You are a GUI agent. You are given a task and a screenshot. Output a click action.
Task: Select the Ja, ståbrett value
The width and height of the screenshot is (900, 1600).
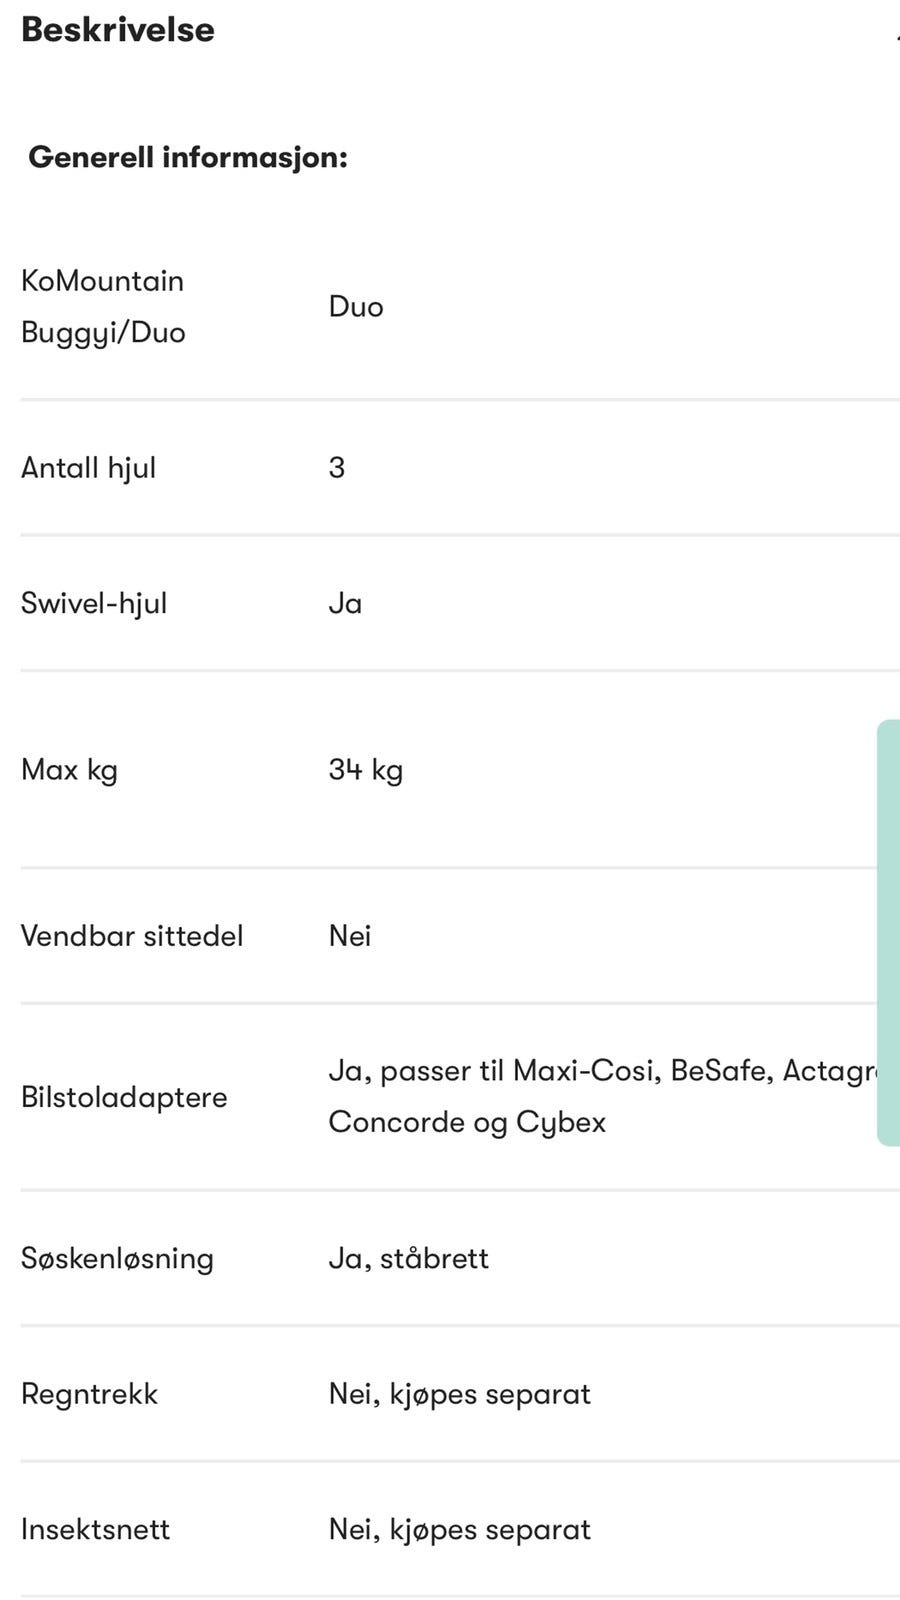(x=409, y=1258)
